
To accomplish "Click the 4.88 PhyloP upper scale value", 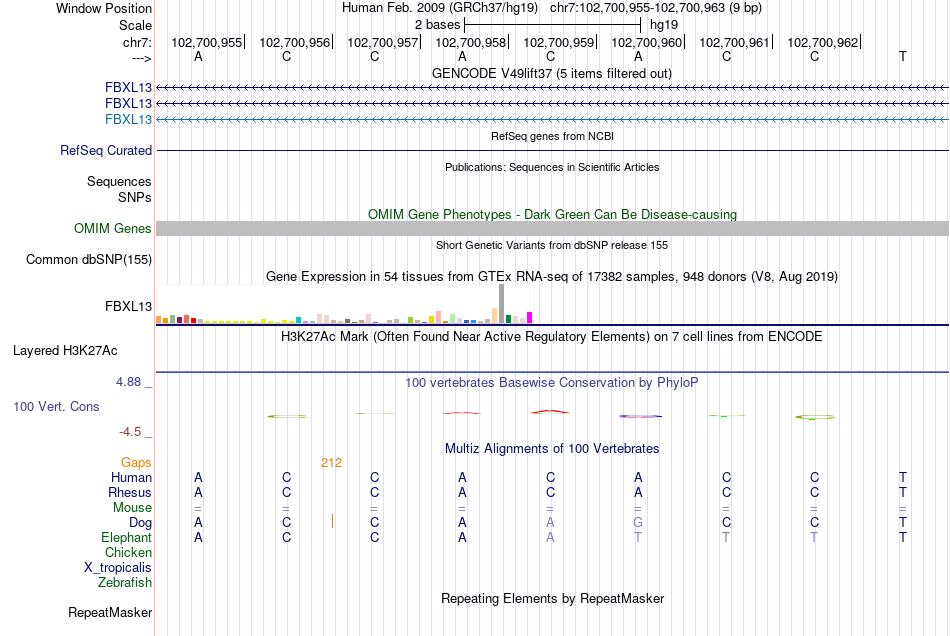I will (128, 382).
